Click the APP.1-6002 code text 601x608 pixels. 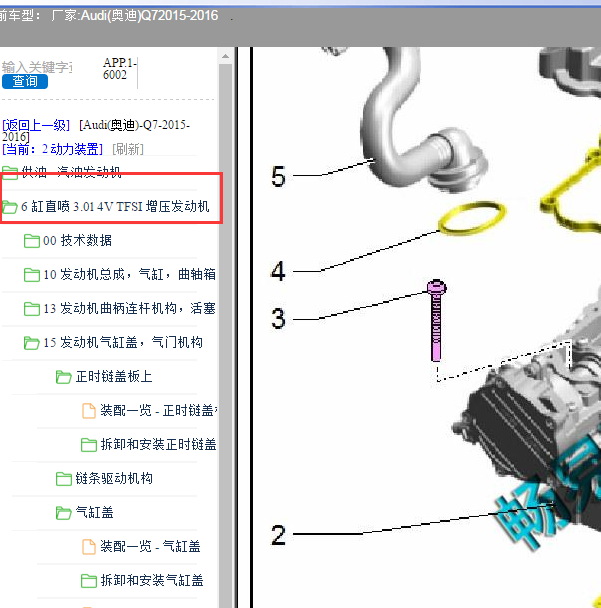pos(120,69)
